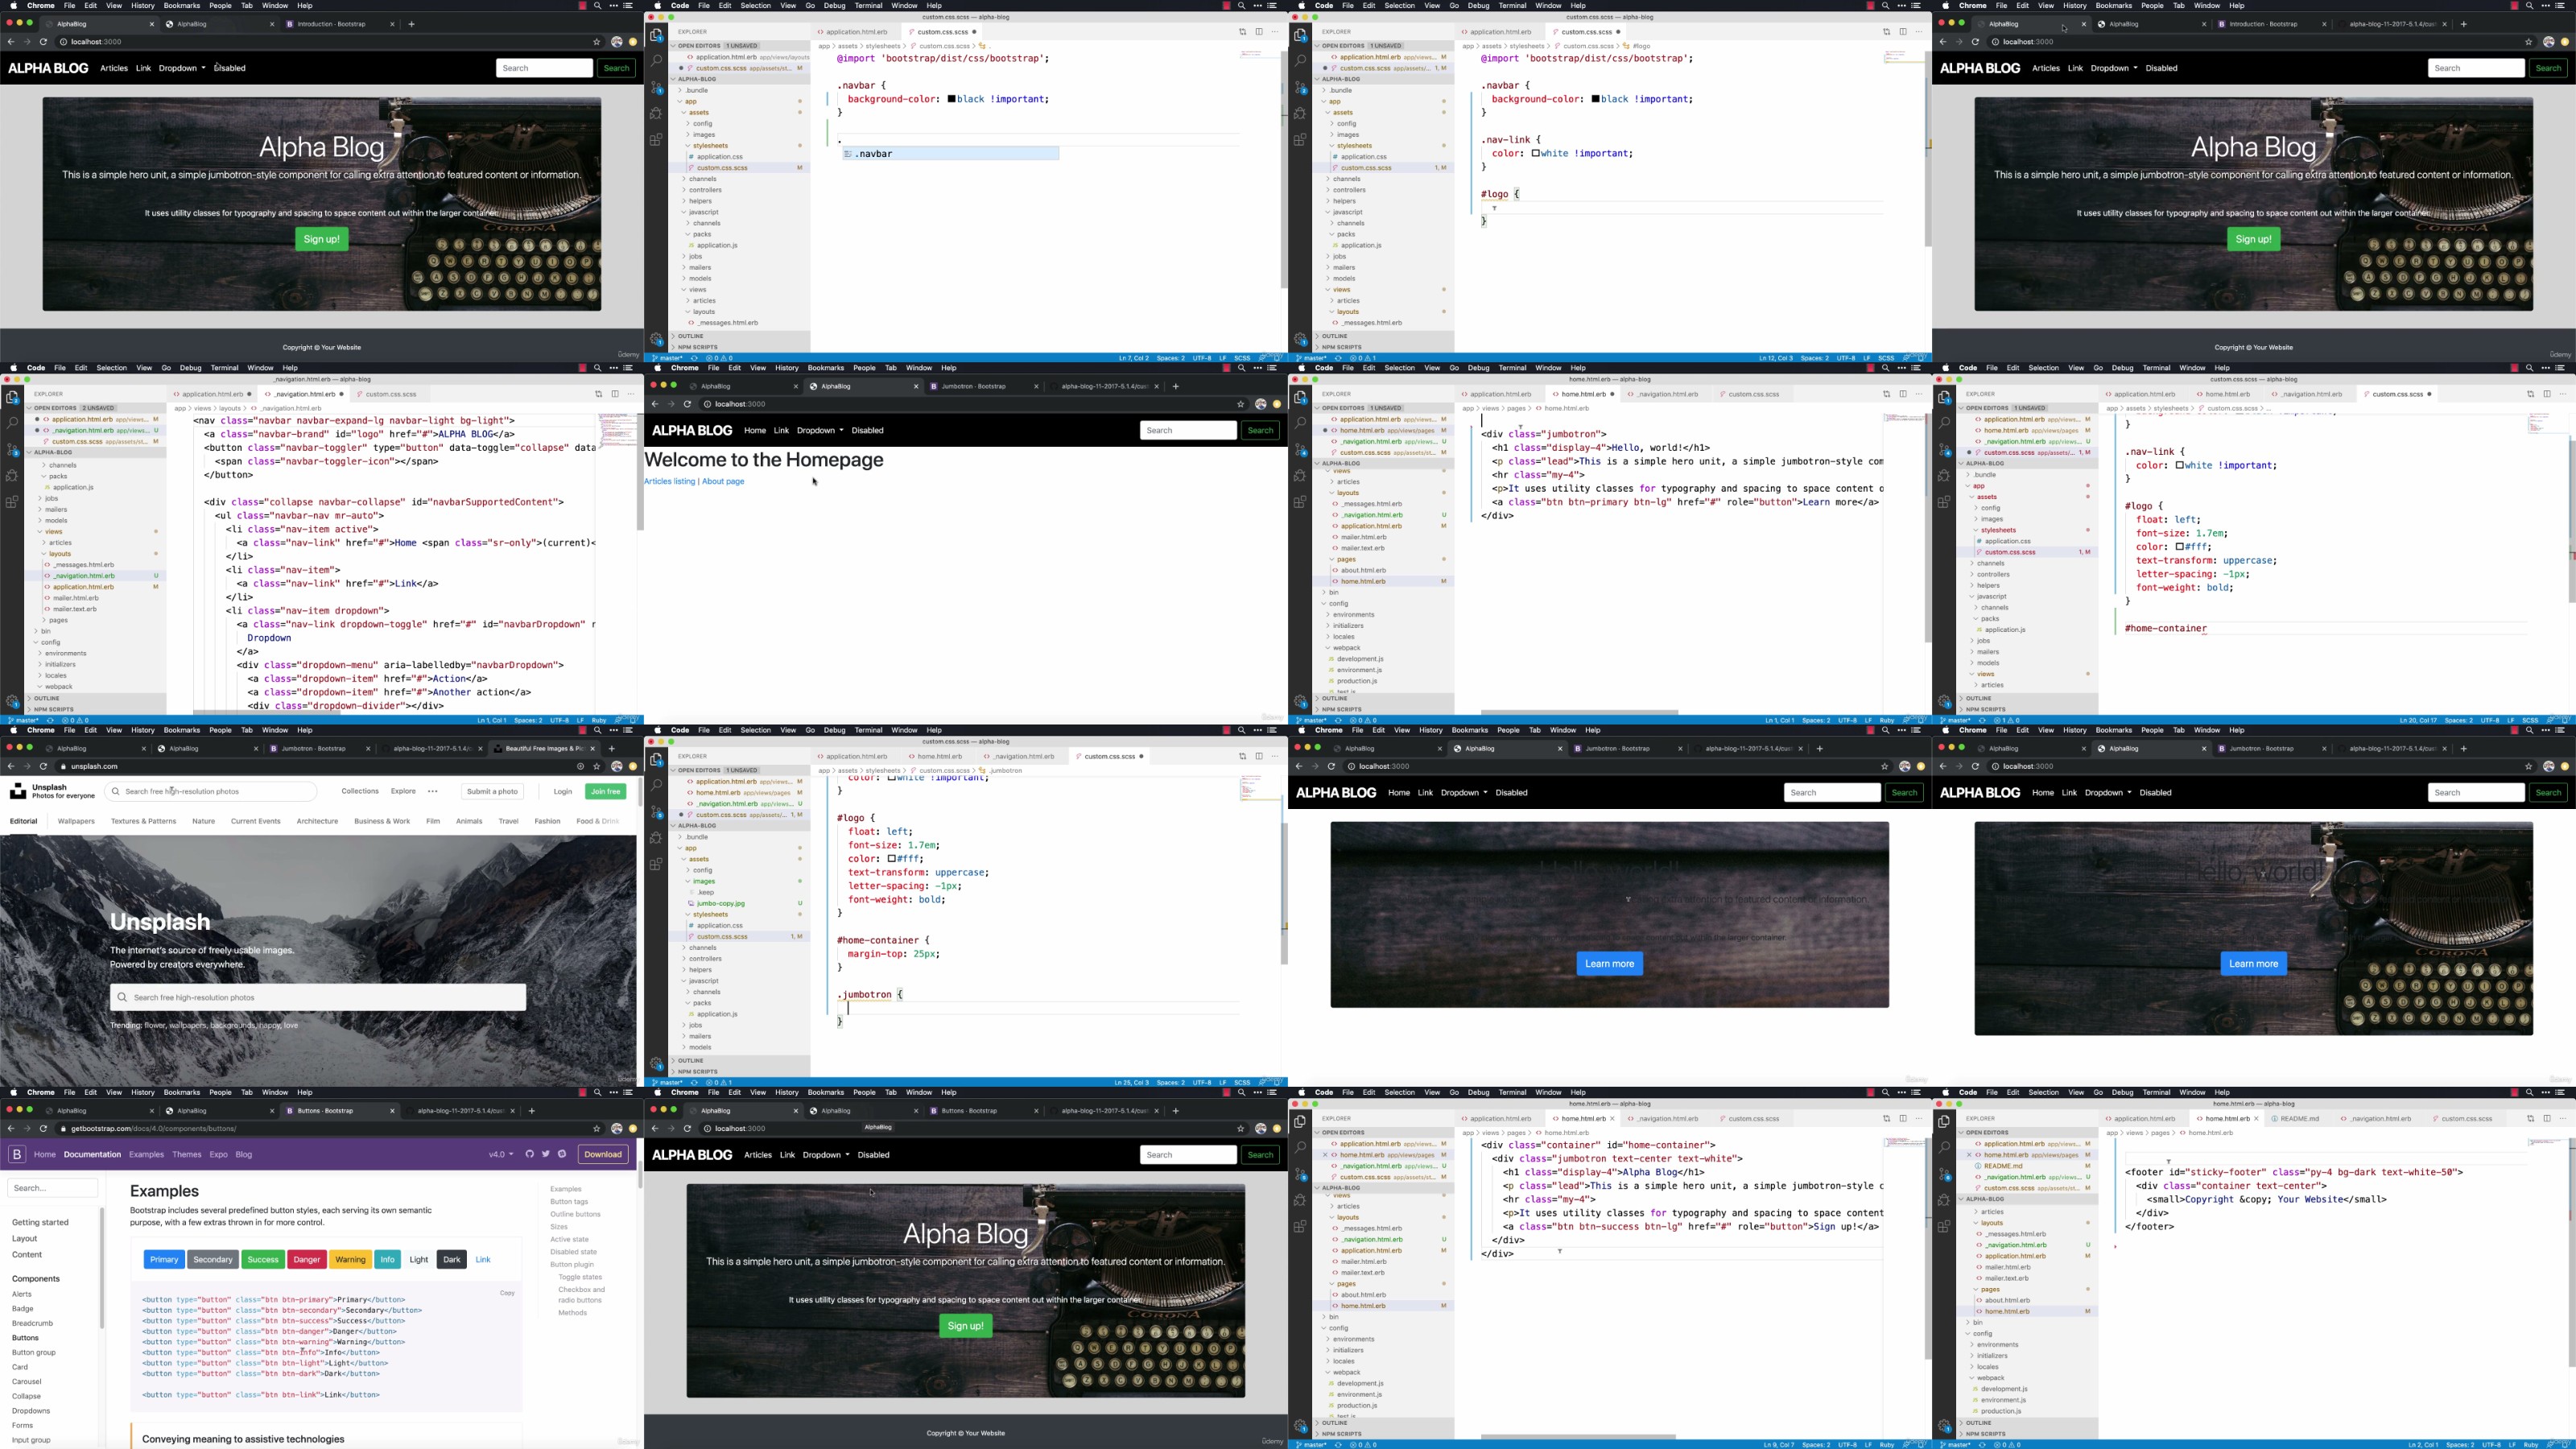Click the Bootstrap B logo icon
This screenshot has width=2576, height=1449.
click(17, 1154)
